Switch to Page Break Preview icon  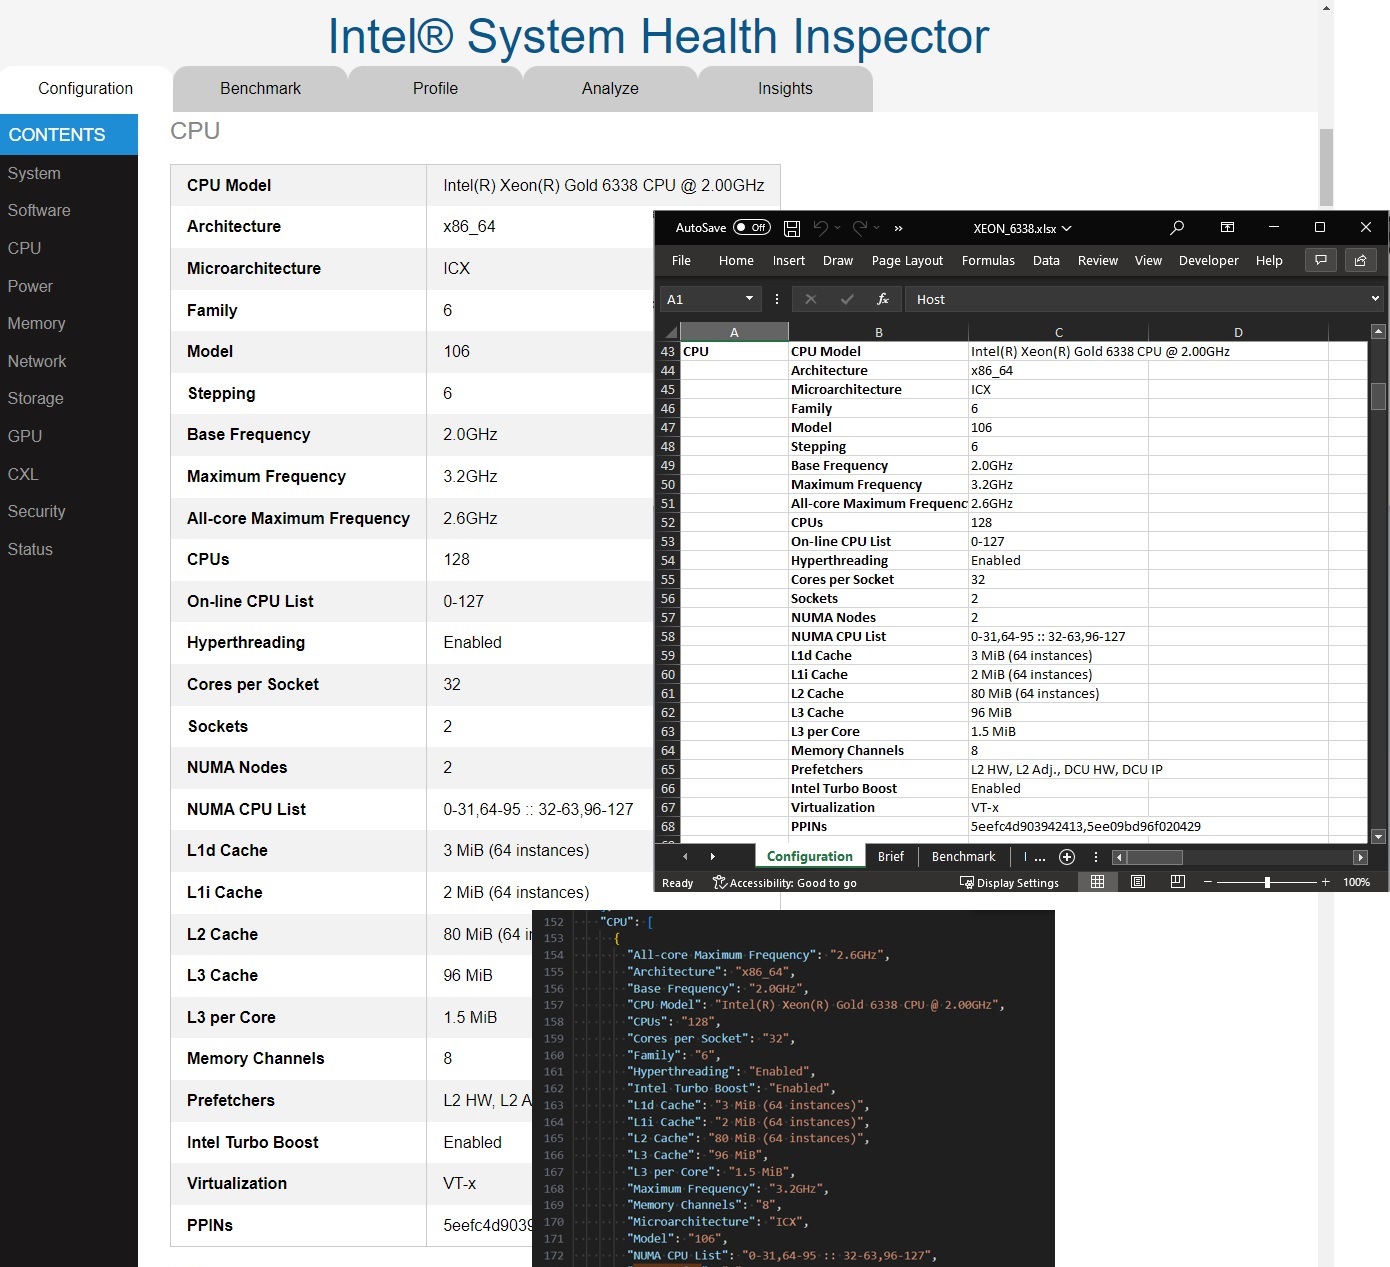pos(1177,882)
